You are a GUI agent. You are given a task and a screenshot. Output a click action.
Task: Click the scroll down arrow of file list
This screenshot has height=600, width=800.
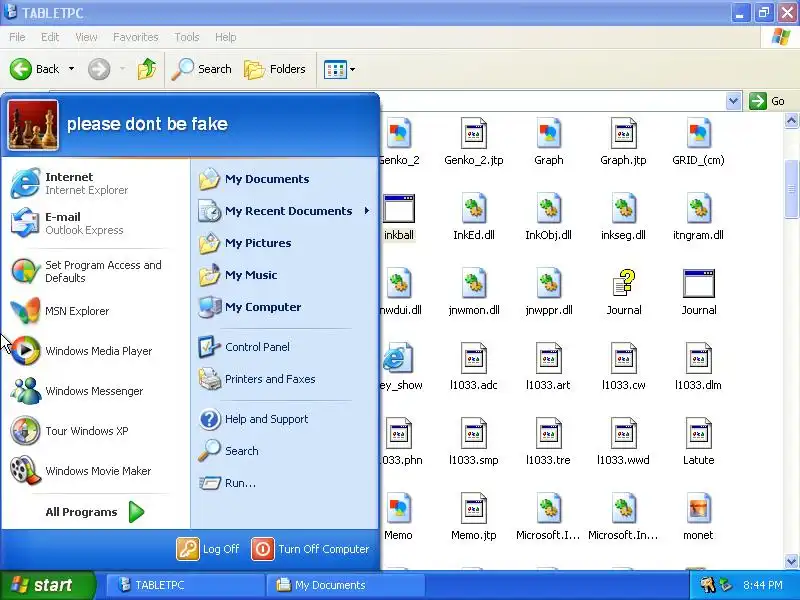(791, 561)
